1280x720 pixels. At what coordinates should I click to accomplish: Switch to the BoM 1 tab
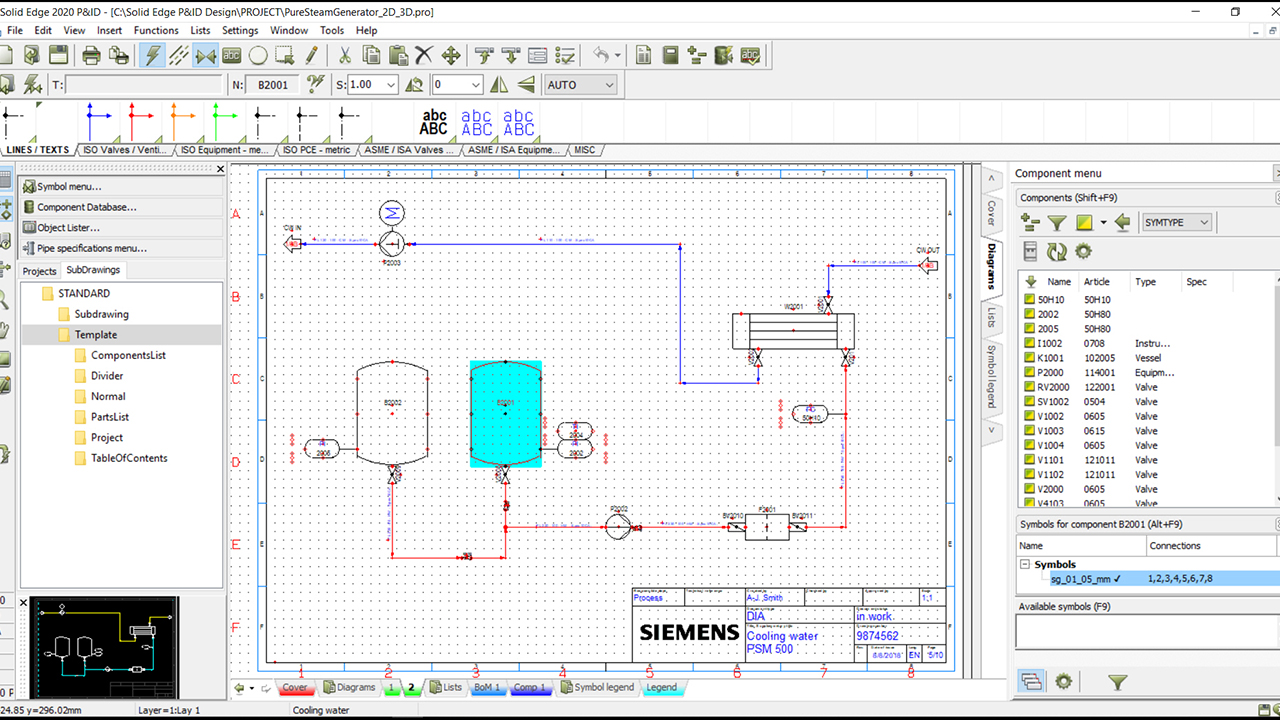click(x=486, y=688)
